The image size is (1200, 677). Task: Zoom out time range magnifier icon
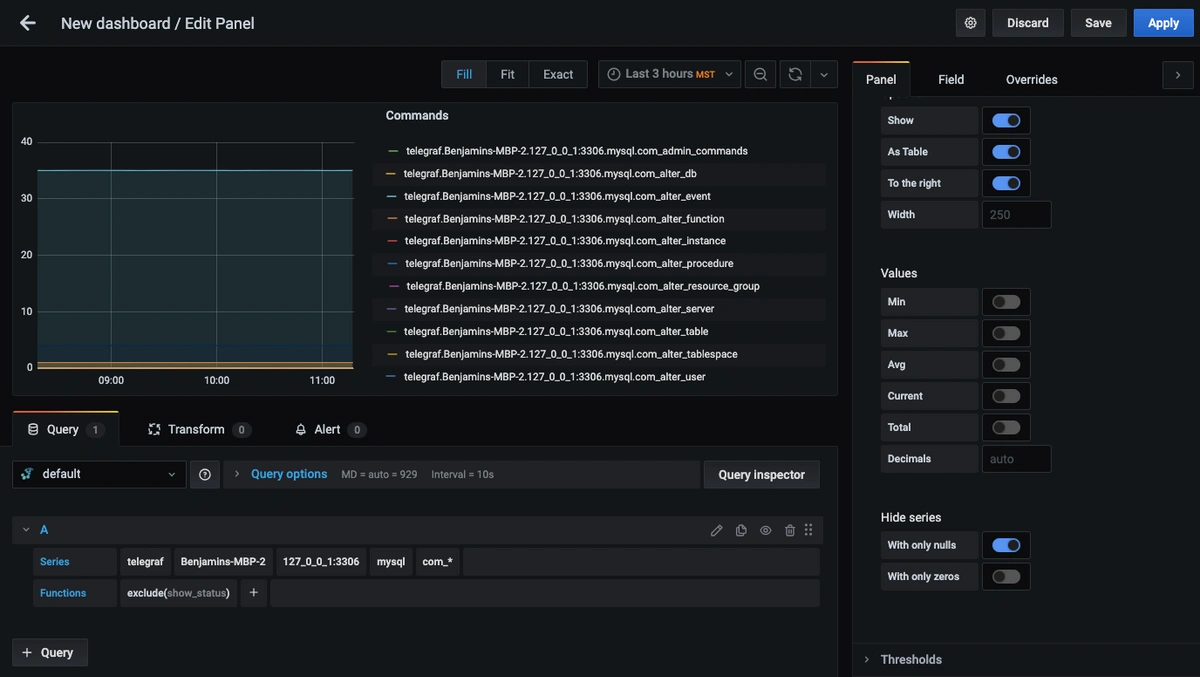[761, 74]
